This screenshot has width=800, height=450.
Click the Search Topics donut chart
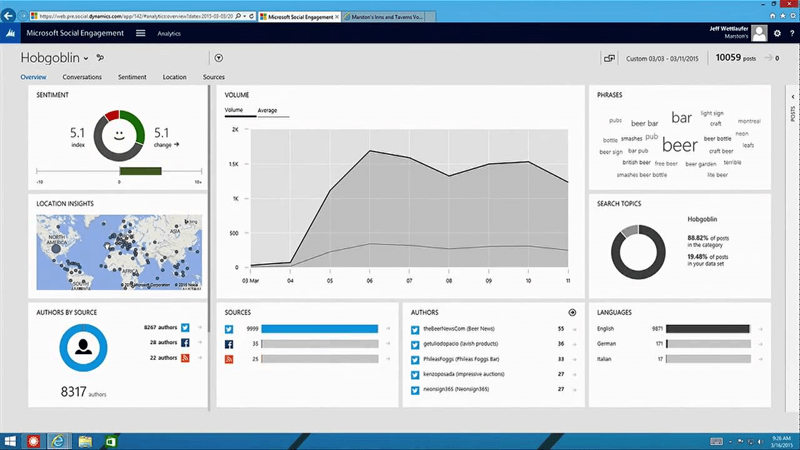[638, 252]
